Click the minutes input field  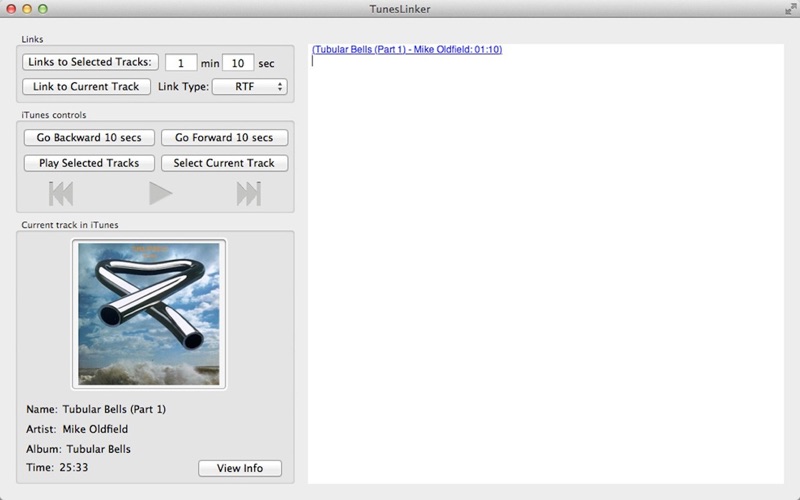point(181,63)
